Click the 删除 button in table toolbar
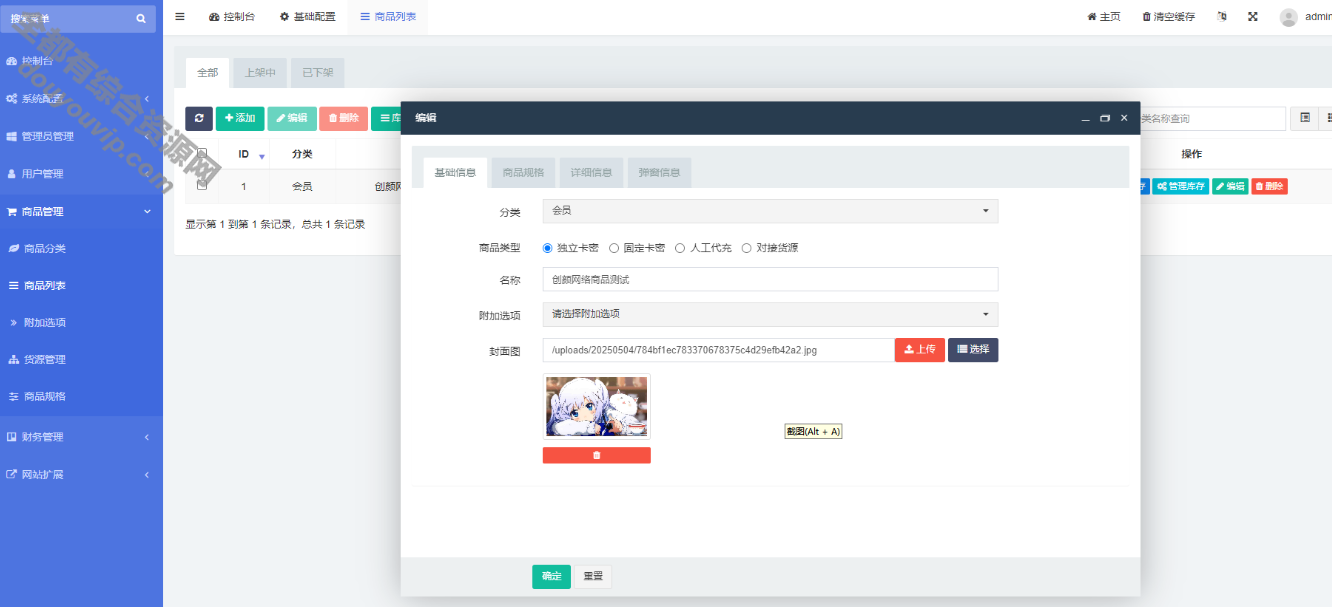The width and height of the screenshot is (1332, 607). coord(343,118)
